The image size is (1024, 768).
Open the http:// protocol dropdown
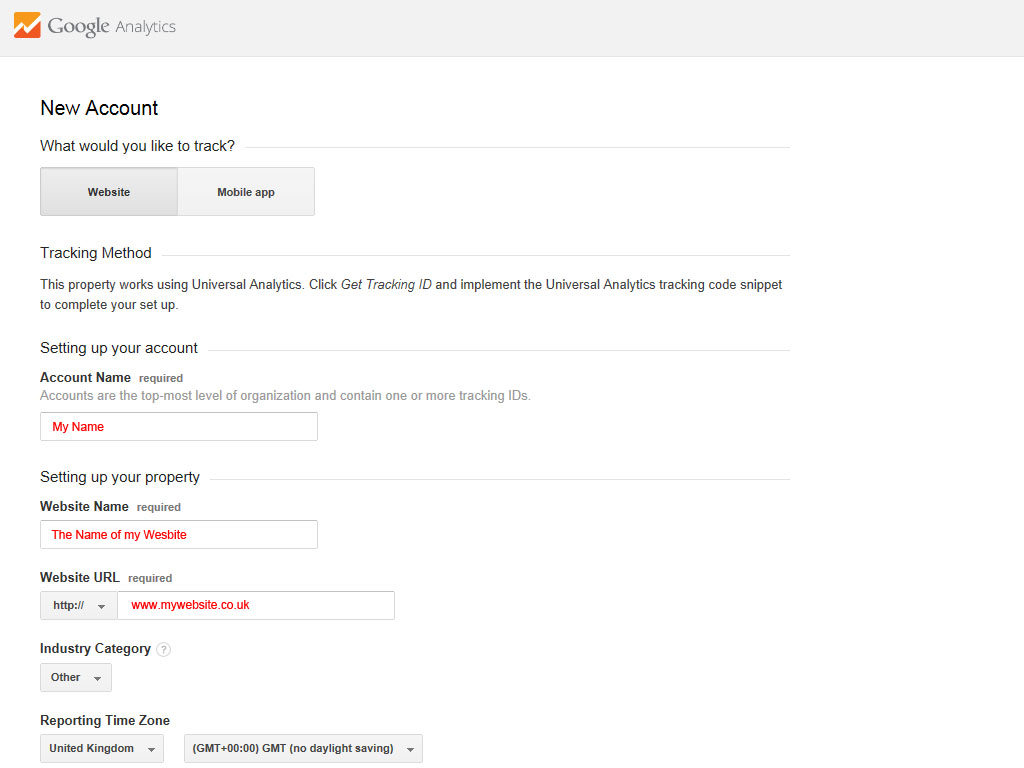click(79, 605)
